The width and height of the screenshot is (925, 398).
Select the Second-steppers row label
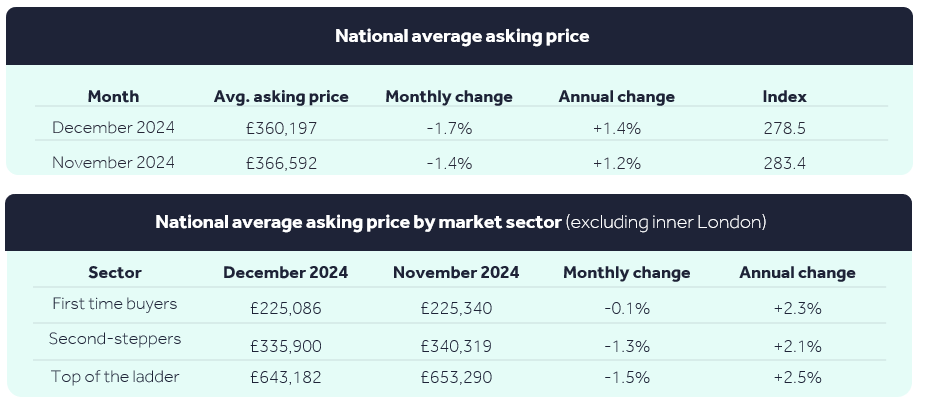[115, 338]
